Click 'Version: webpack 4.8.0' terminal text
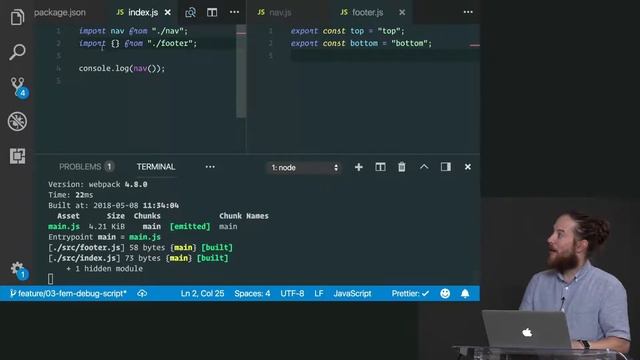640x360 pixels. coord(98,184)
